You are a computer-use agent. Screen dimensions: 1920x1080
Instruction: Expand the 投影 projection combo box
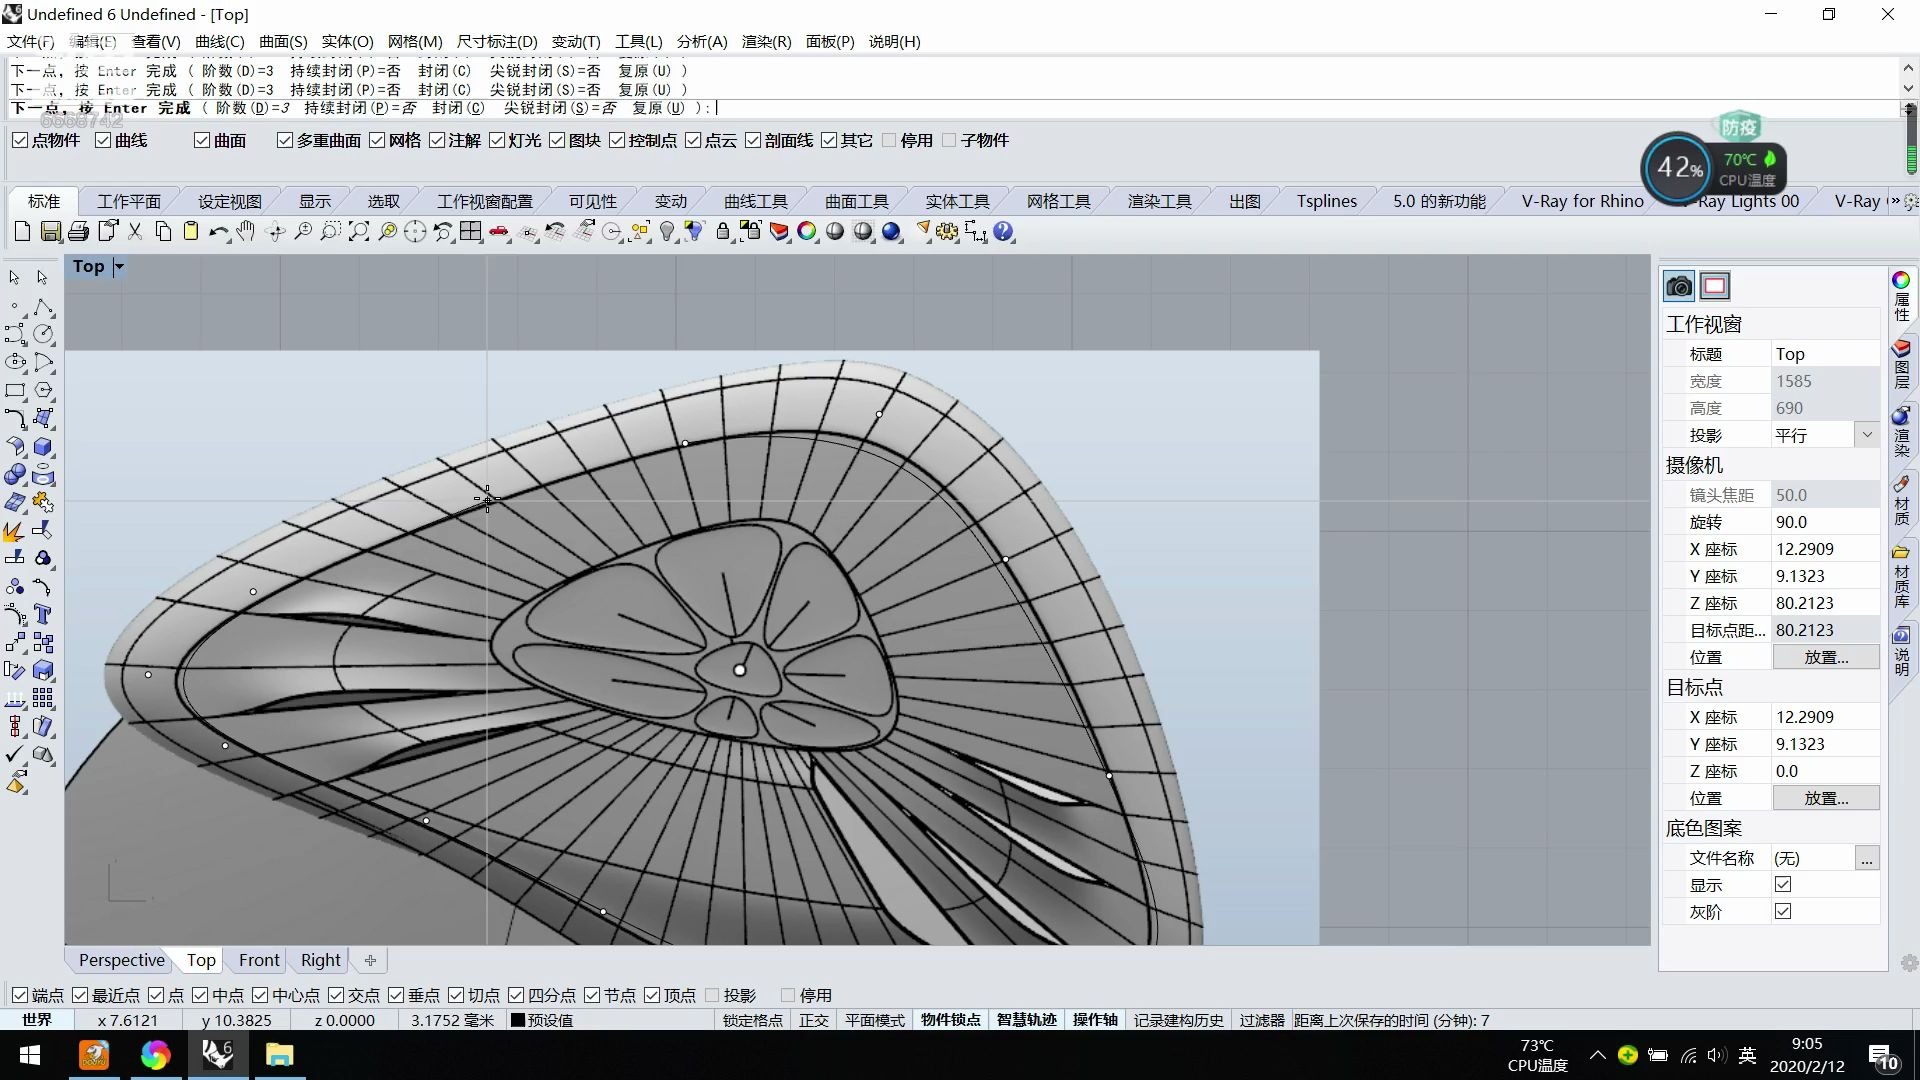coord(1866,435)
